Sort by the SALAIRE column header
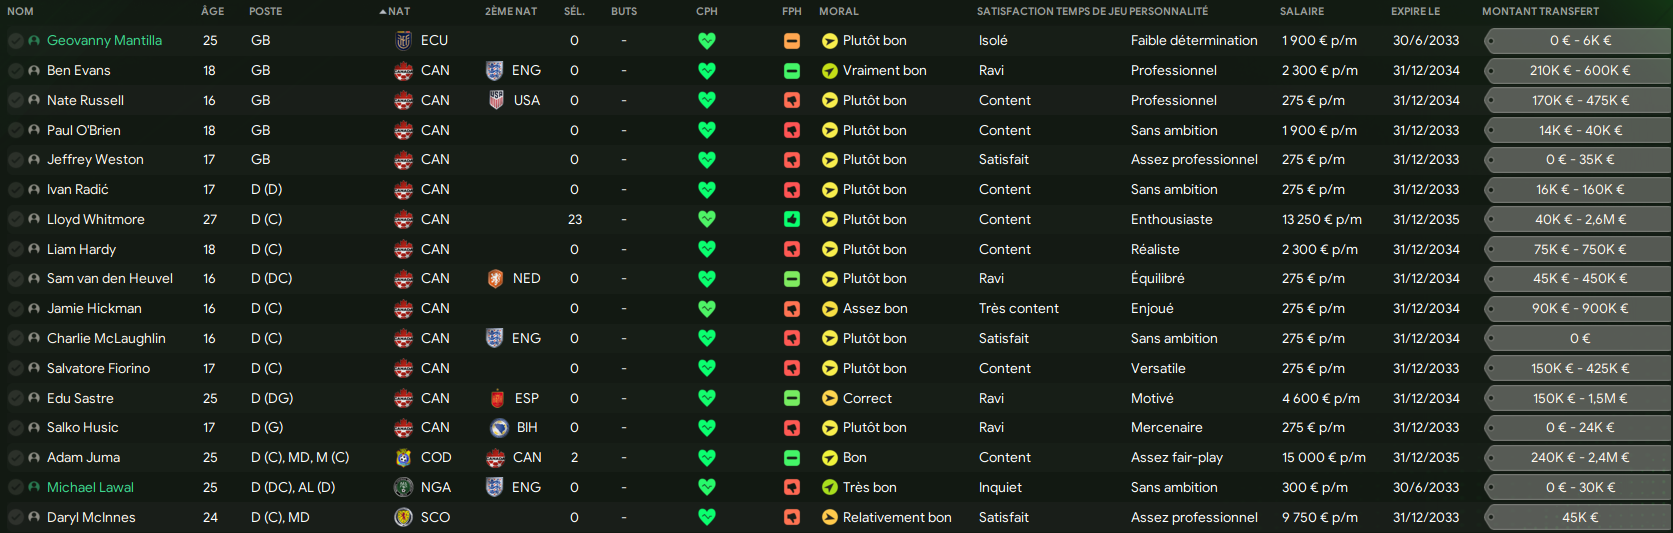The image size is (1673, 533). [1301, 11]
